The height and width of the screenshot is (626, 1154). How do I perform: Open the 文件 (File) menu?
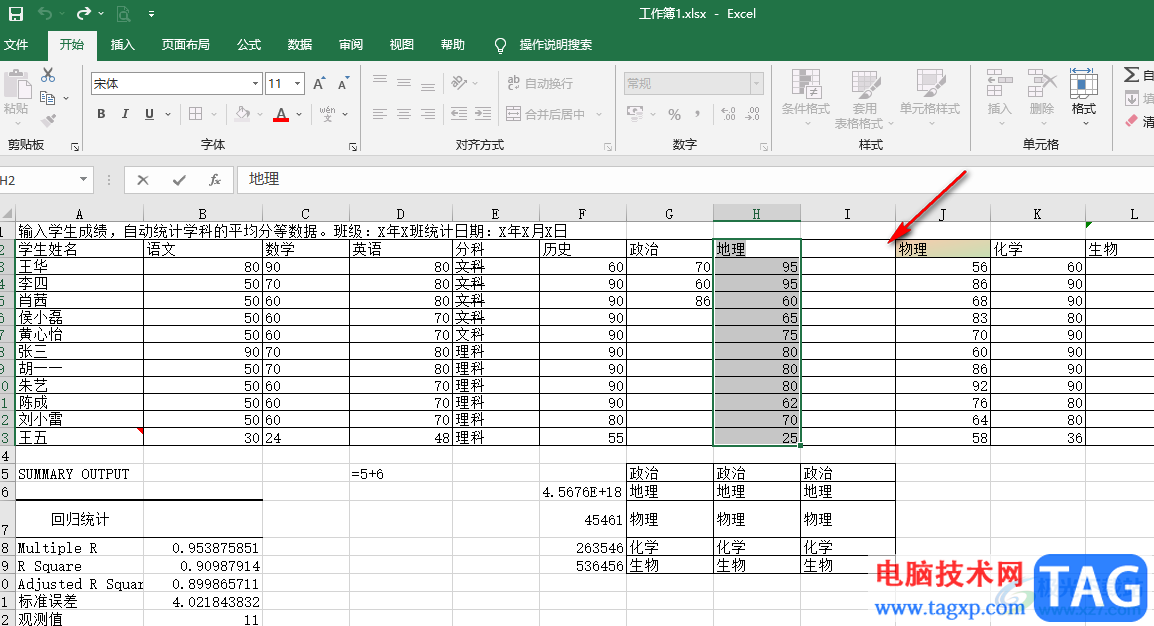click(16, 45)
